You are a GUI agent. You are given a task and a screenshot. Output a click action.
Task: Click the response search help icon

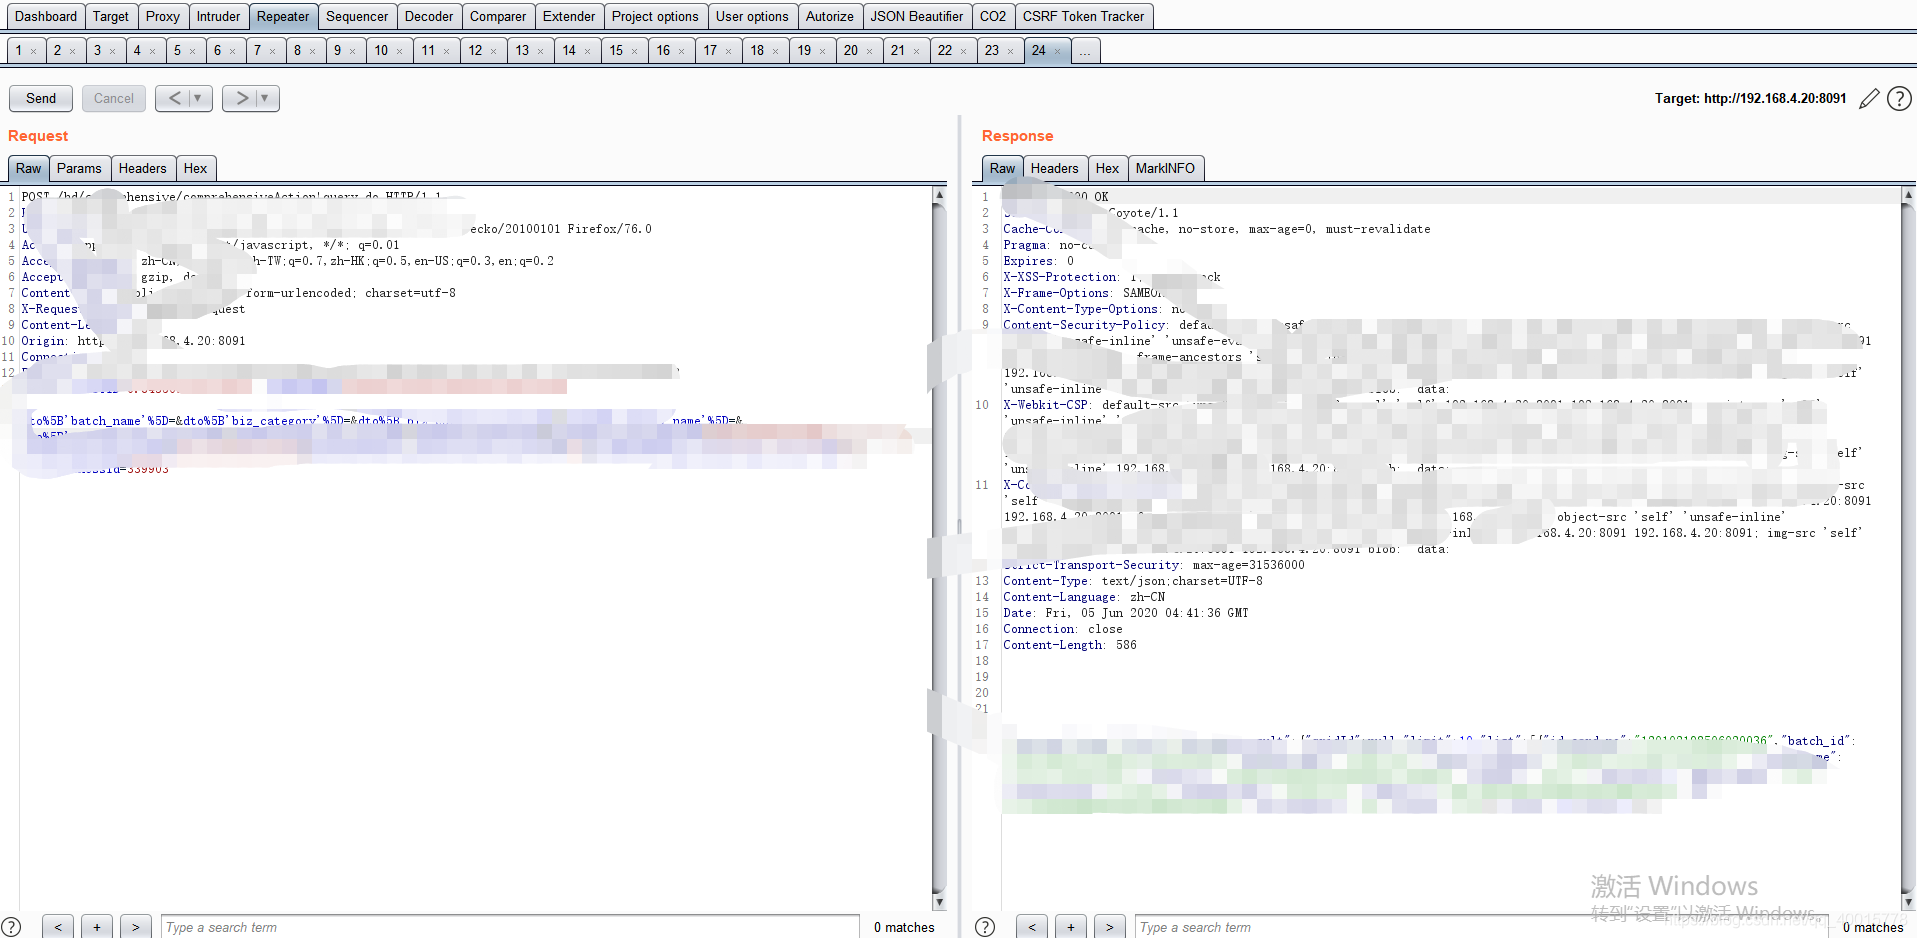tap(985, 927)
